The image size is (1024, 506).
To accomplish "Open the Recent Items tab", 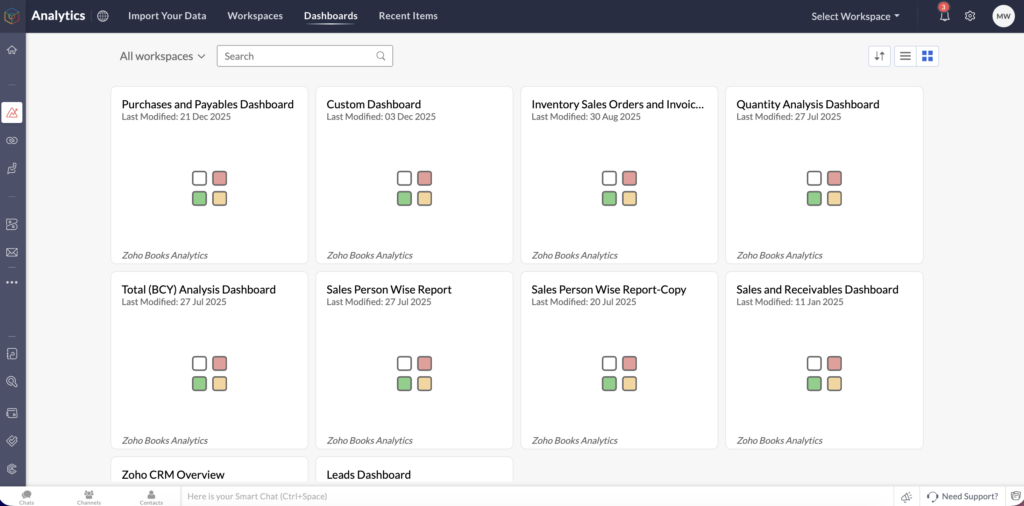I will [x=408, y=16].
